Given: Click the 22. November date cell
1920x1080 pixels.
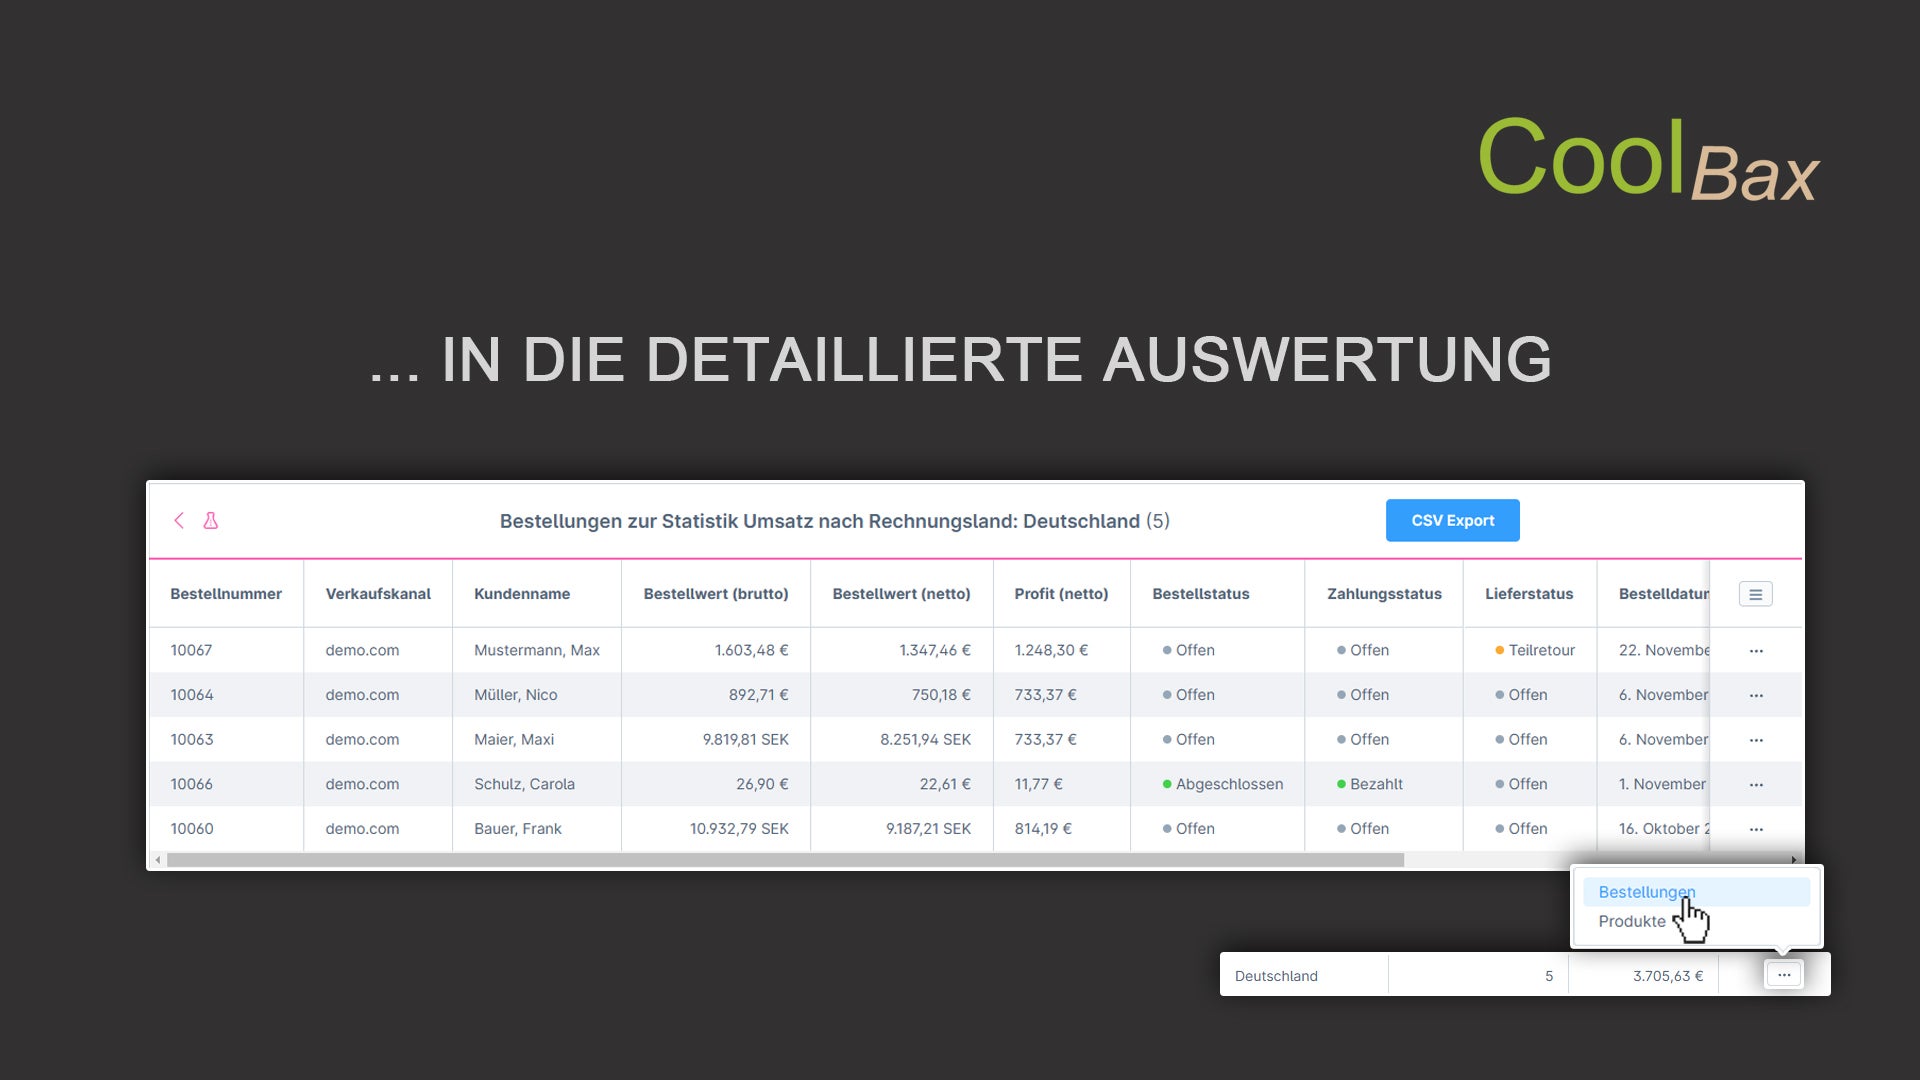Looking at the screenshot, I should 1664,650.
